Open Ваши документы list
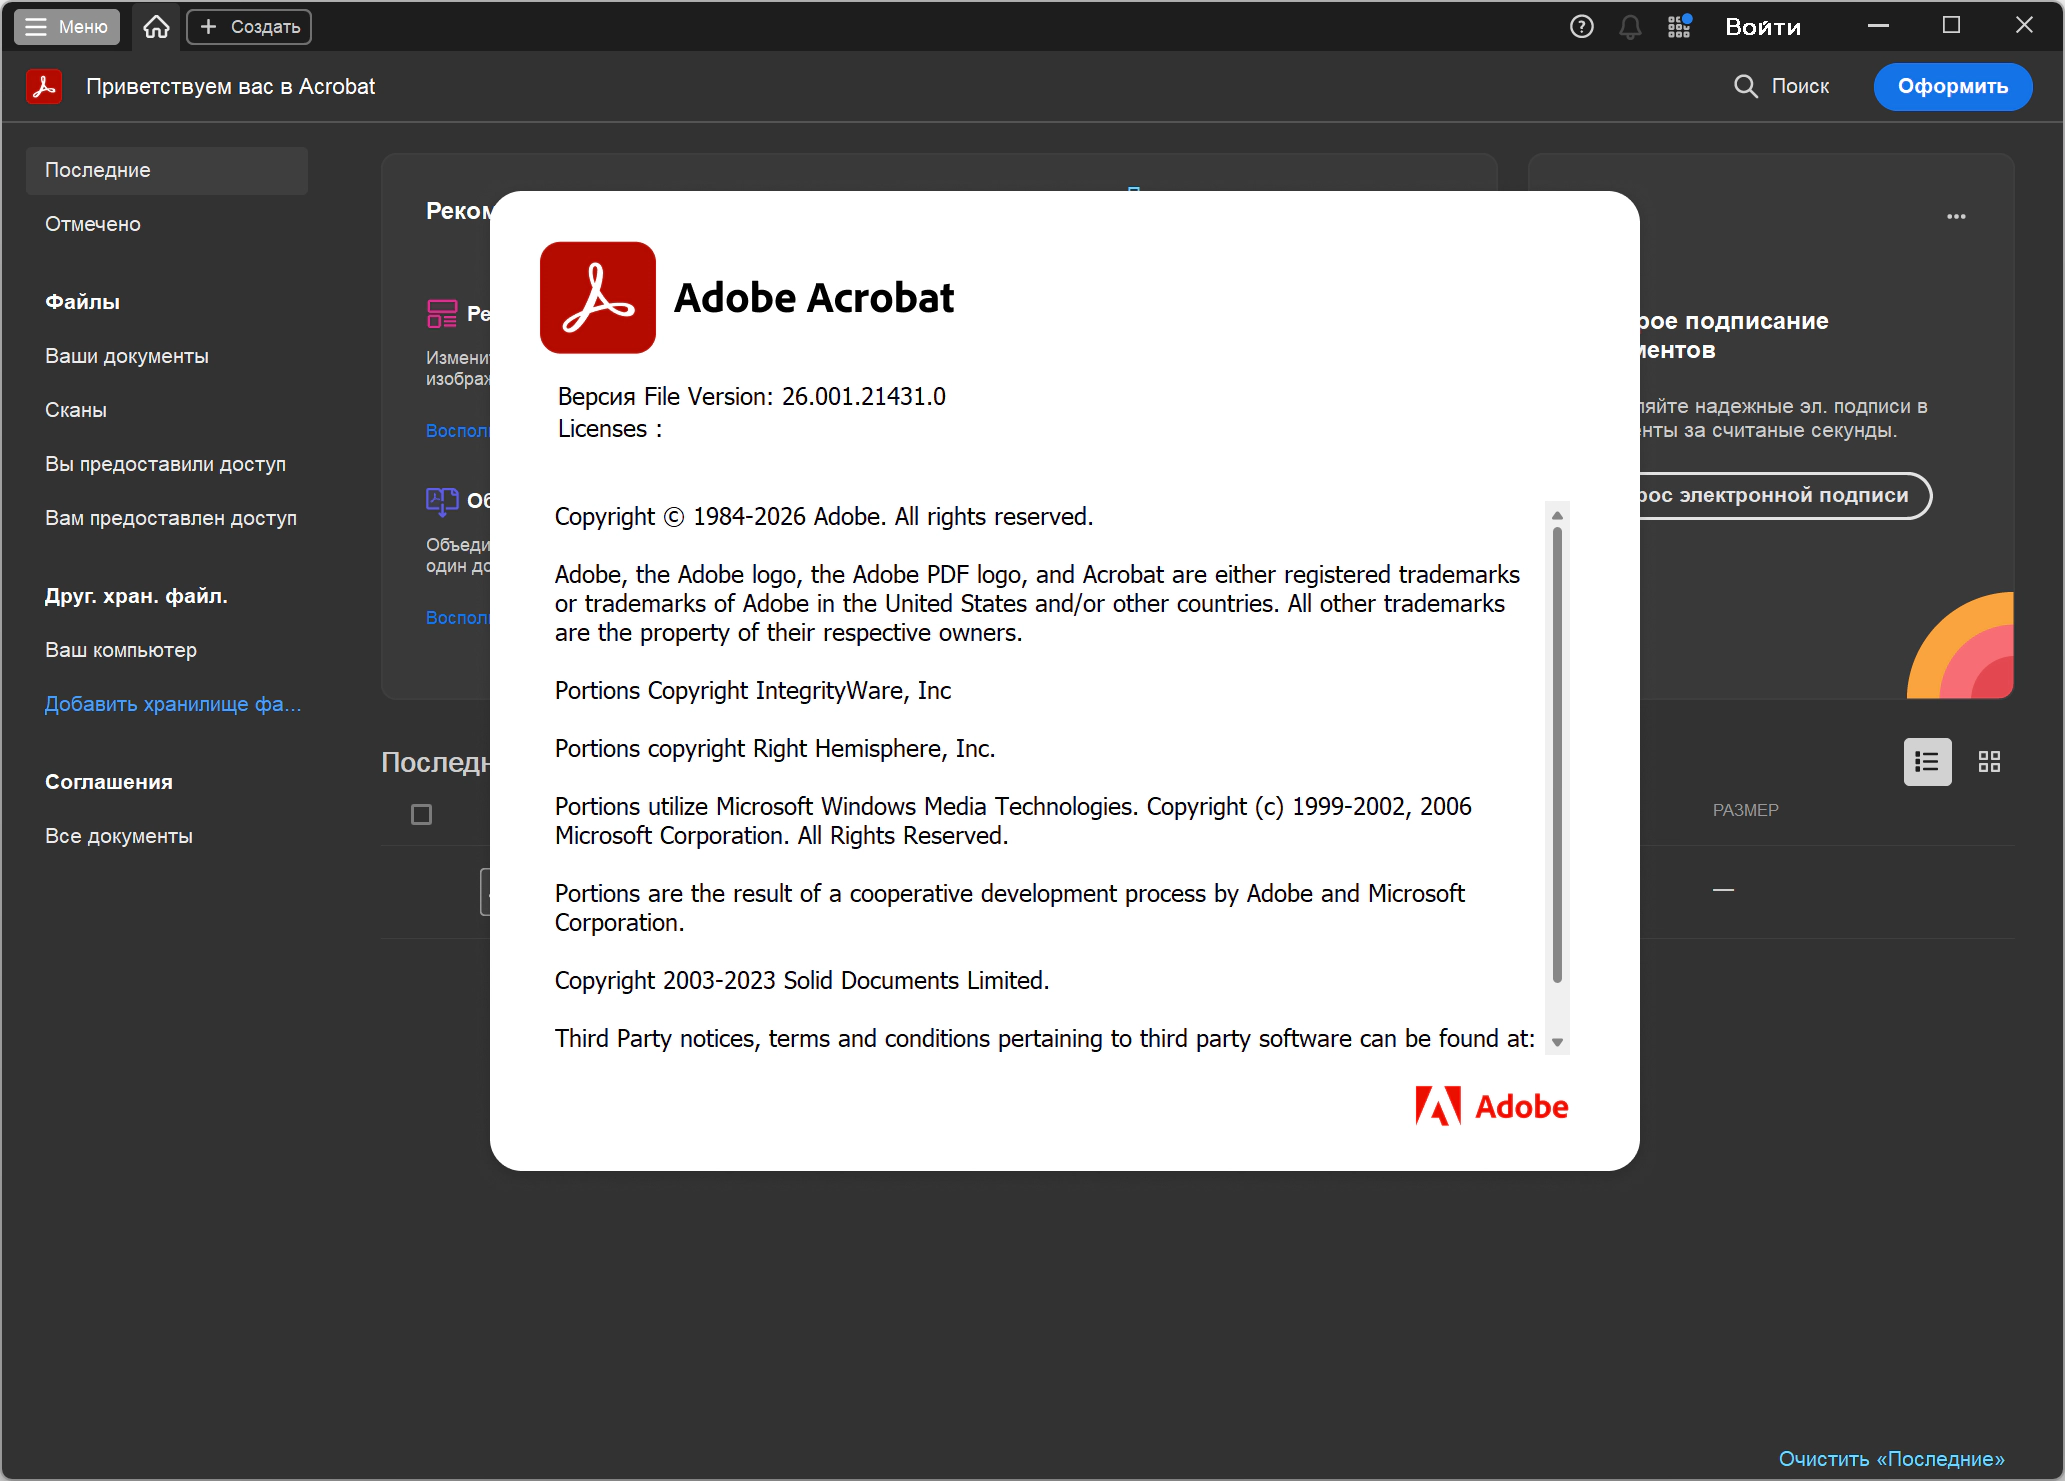Viewport: 2065px width, 1481px height. tap(127, 356)
